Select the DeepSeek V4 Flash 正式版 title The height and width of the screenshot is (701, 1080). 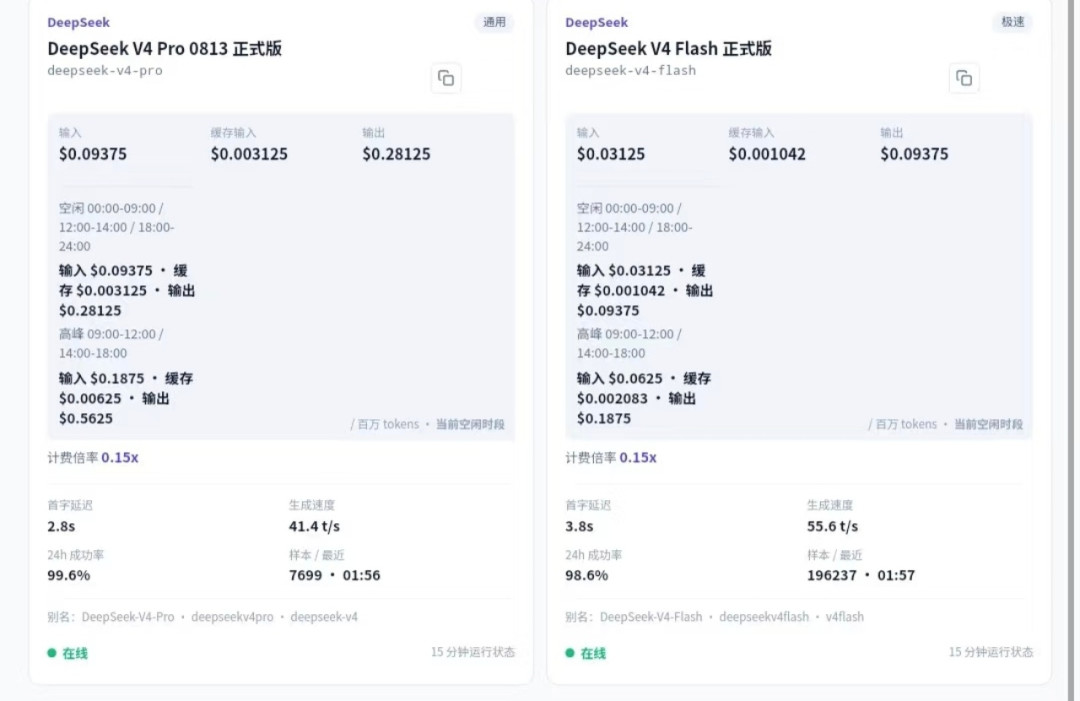(668, 49)
